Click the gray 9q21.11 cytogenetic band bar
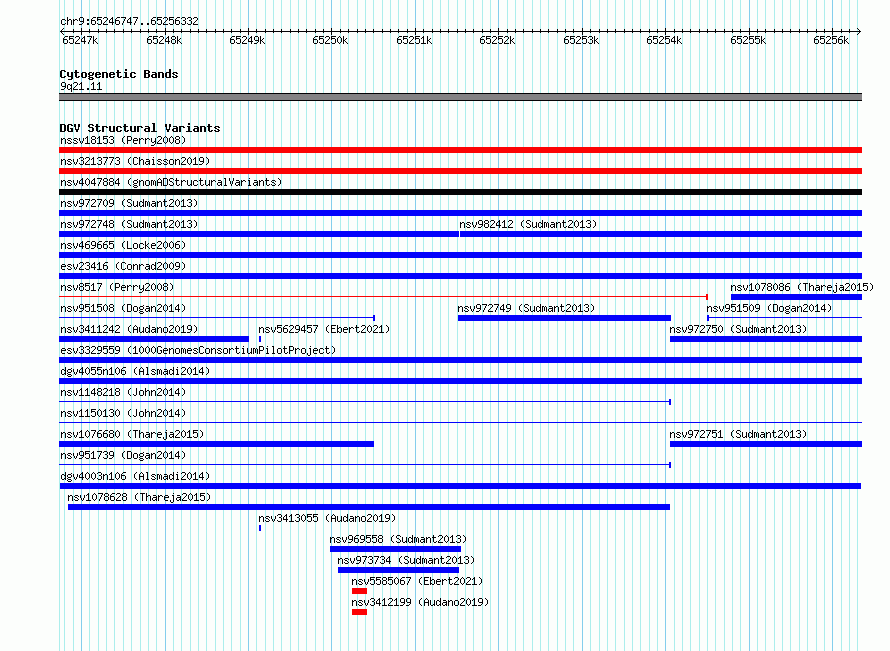The width and height of the screenshot is (890, 651). pyautogui.click(x=460, y=97)
